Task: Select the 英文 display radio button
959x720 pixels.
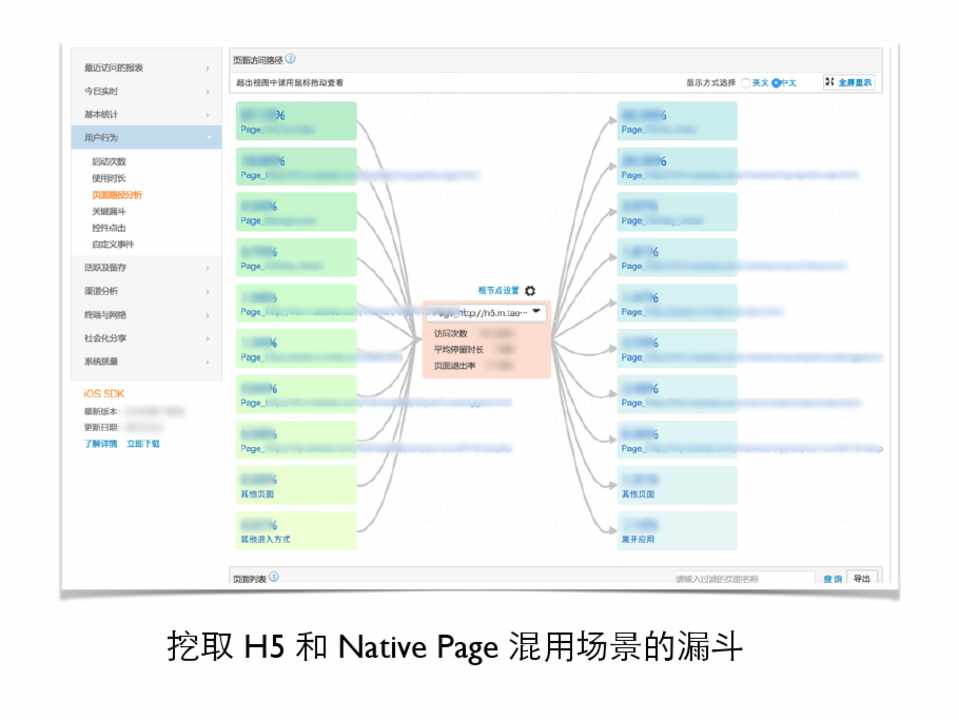Action: pyautogui.click(x=746, y=83)
